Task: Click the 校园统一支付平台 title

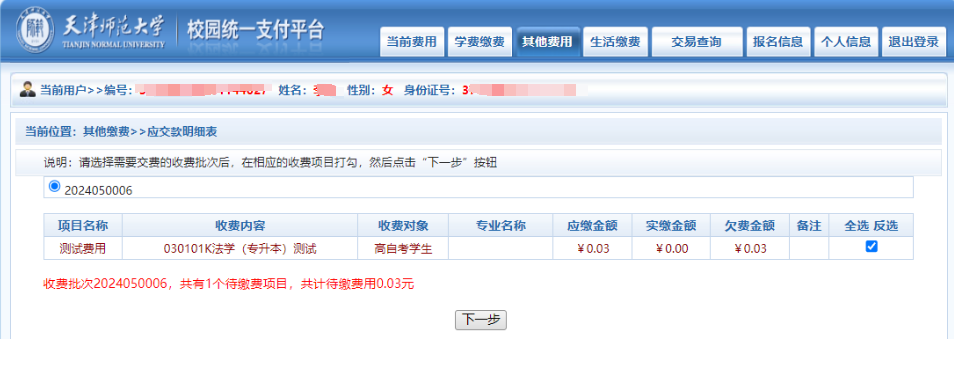Action: (x=256, y=30)
